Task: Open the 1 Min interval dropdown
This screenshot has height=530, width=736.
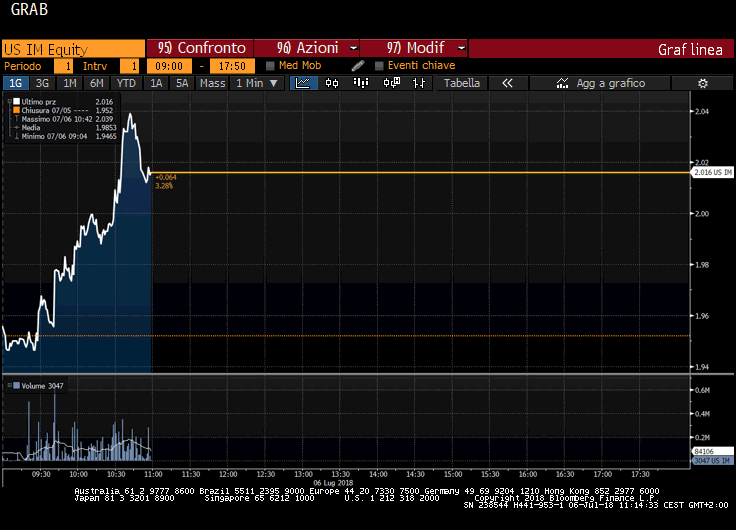Action: [257, 83]
